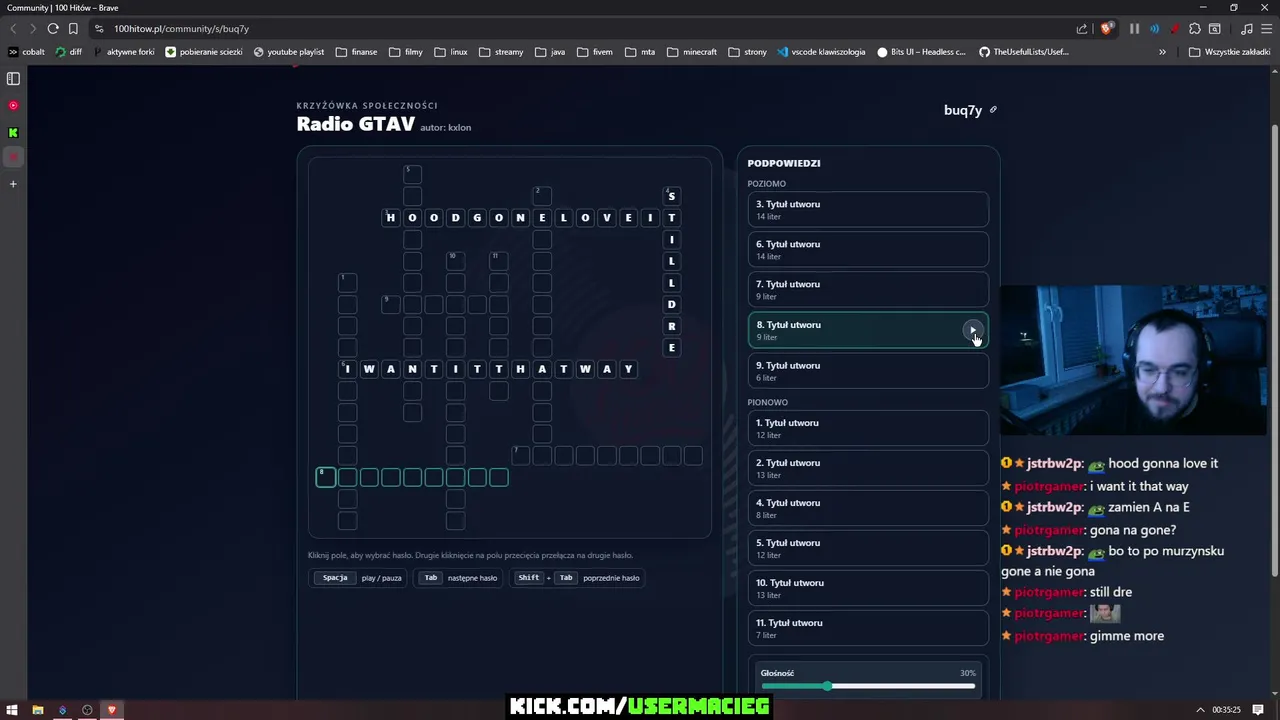
Task: Click the red dot icon in the sidebar
Action: tap(13, 157)
